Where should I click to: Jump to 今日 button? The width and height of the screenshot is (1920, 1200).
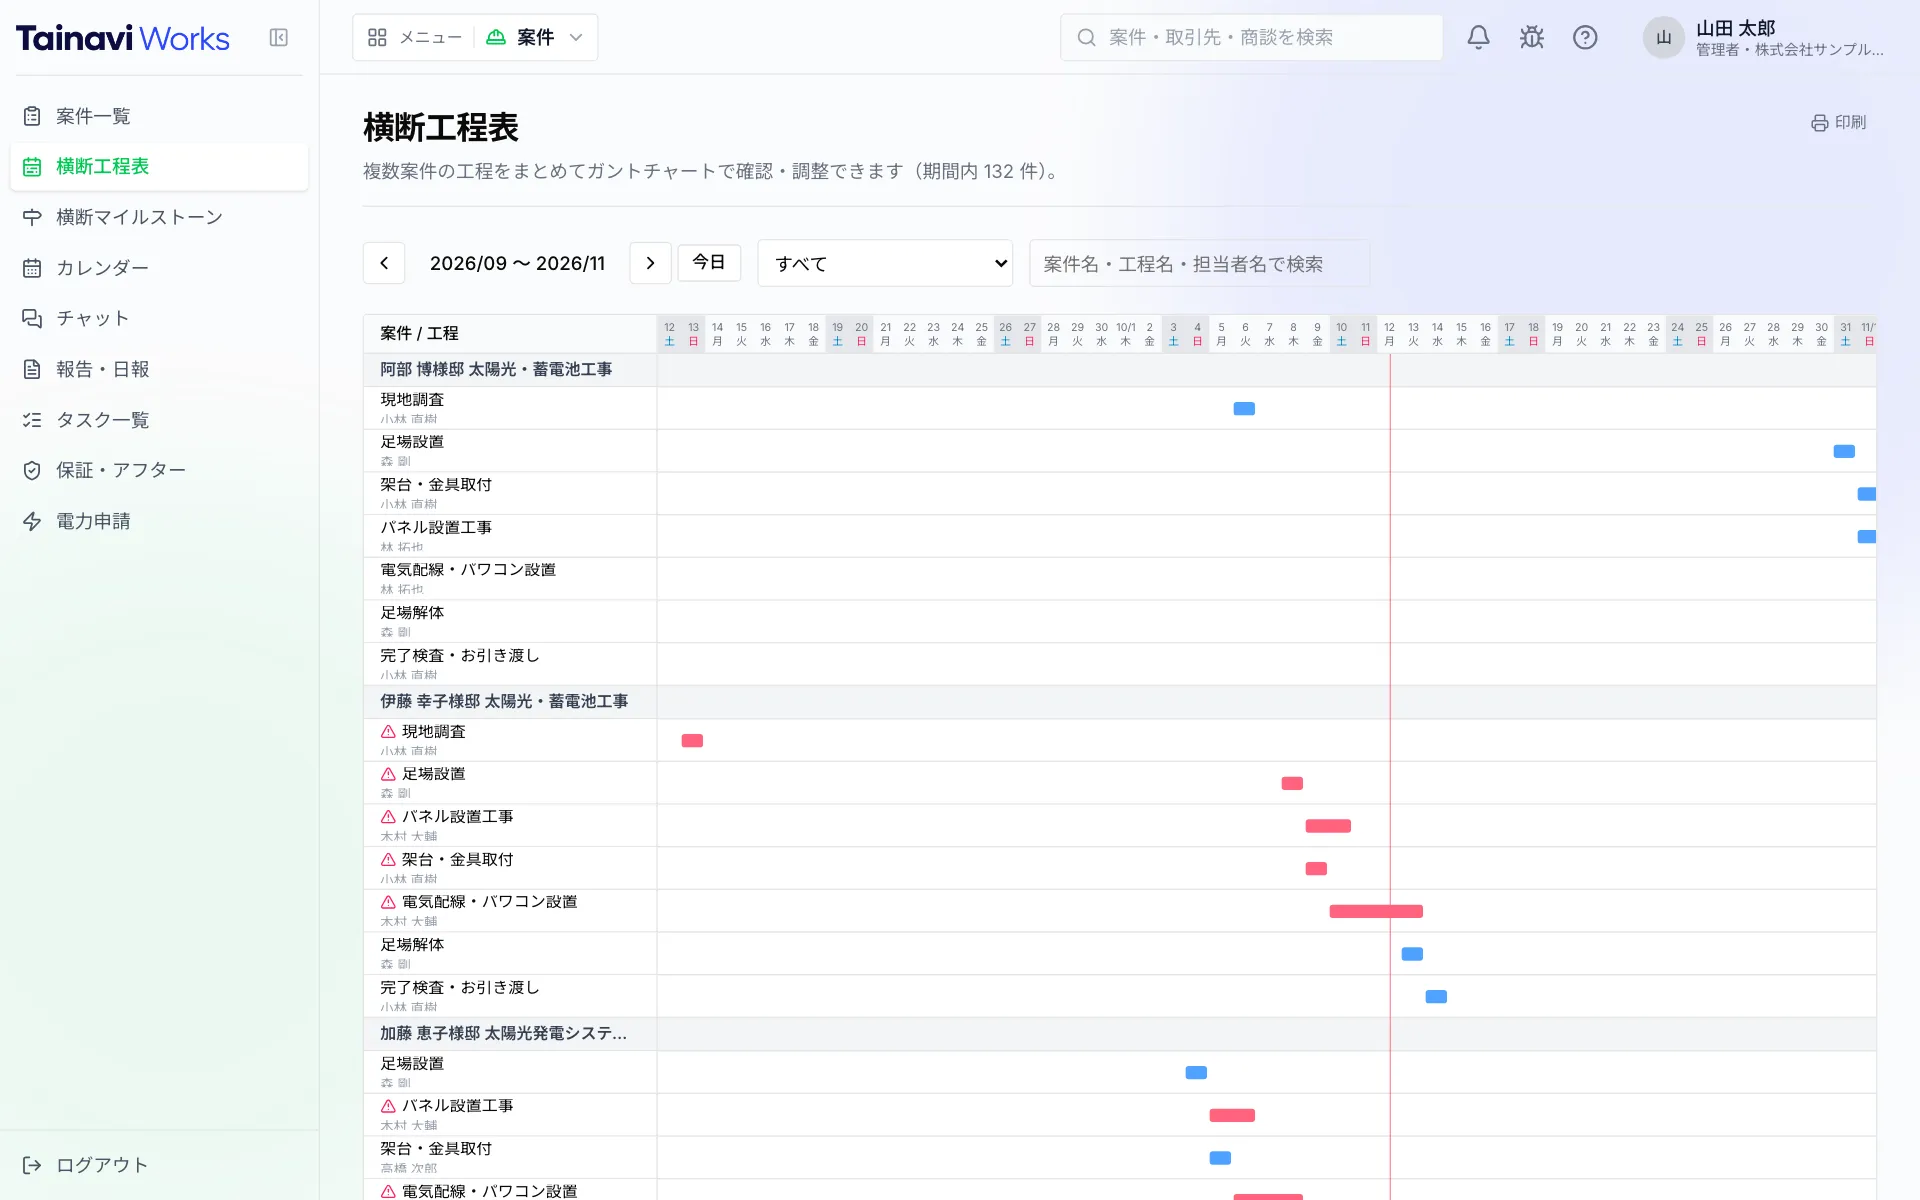coord(709,262)
